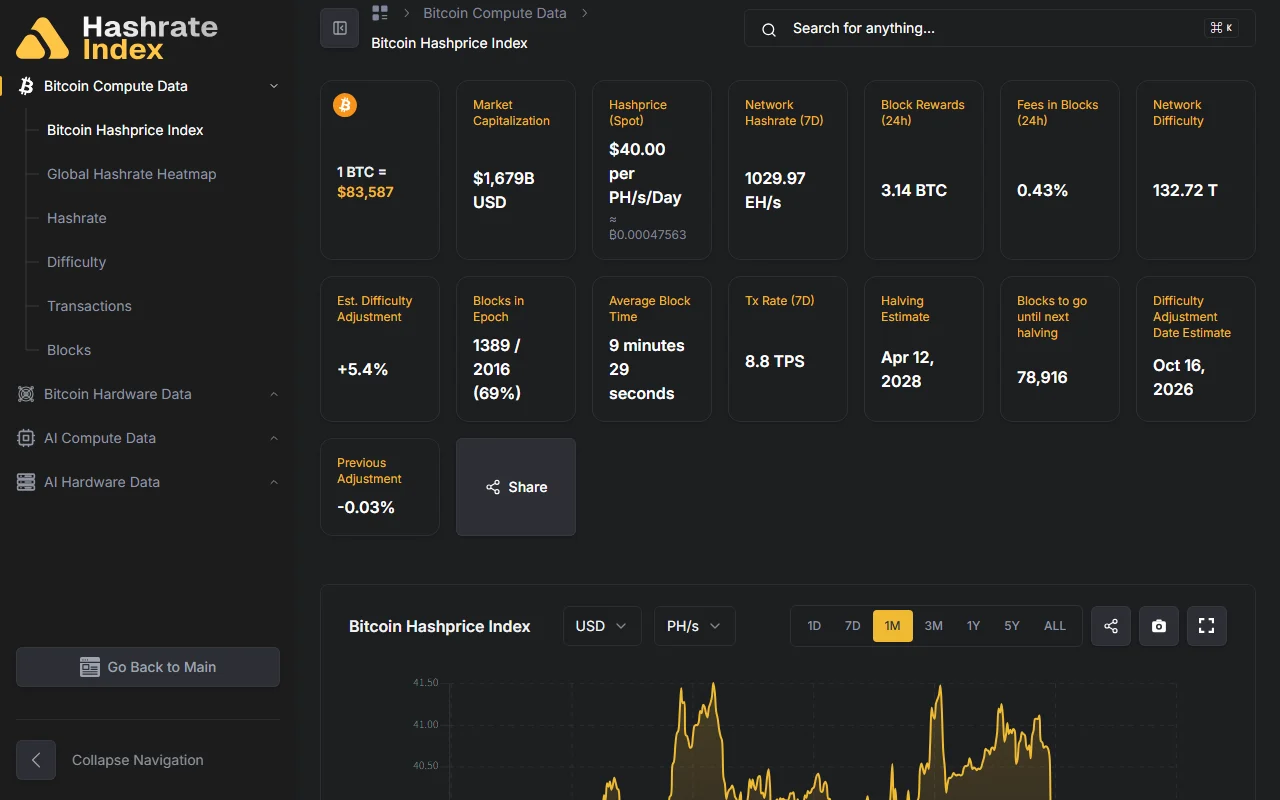Open the Hashrate sidebar item
Image resolution: width=1280 pixels, height=800 pixels.
(76, 218)
